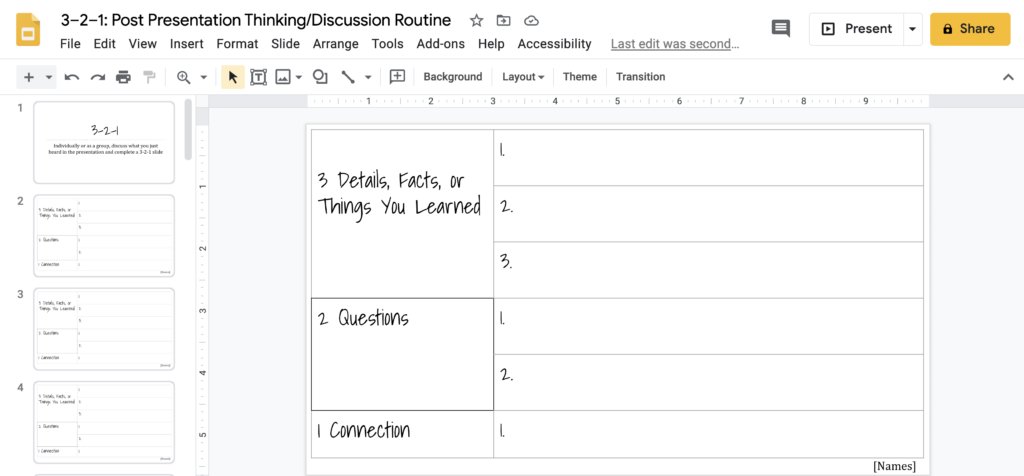1024x476 pixels.
Task: Click the presentation title text
Action: [x=256, y=20]
